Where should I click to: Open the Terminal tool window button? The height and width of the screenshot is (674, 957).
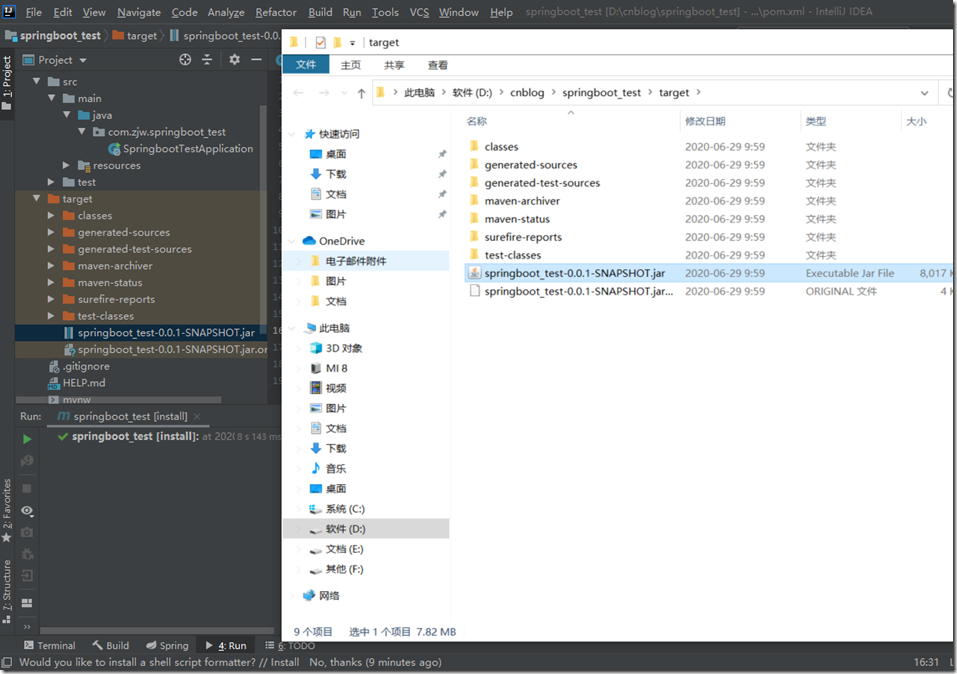click(49, 645)
